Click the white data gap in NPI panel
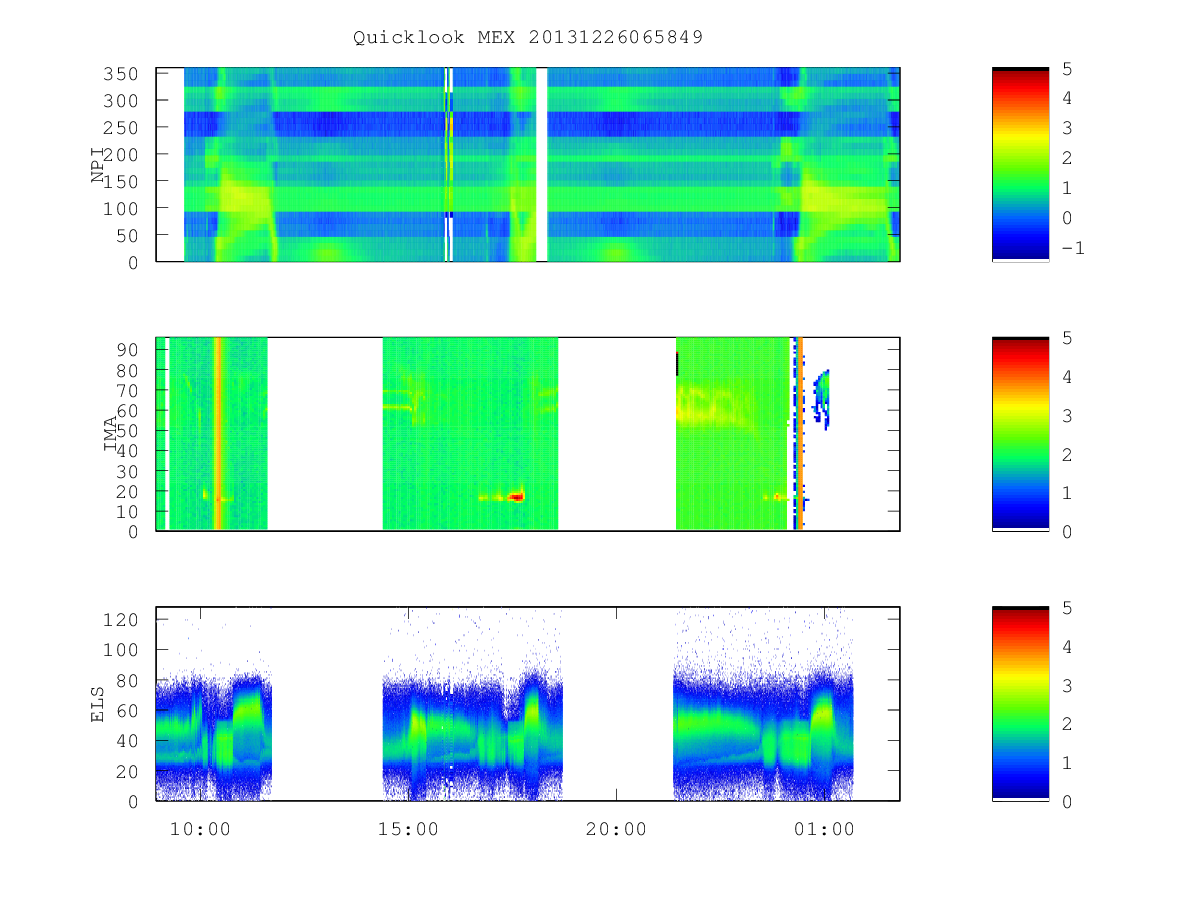 pyautogui.click(x=541, y=165)
